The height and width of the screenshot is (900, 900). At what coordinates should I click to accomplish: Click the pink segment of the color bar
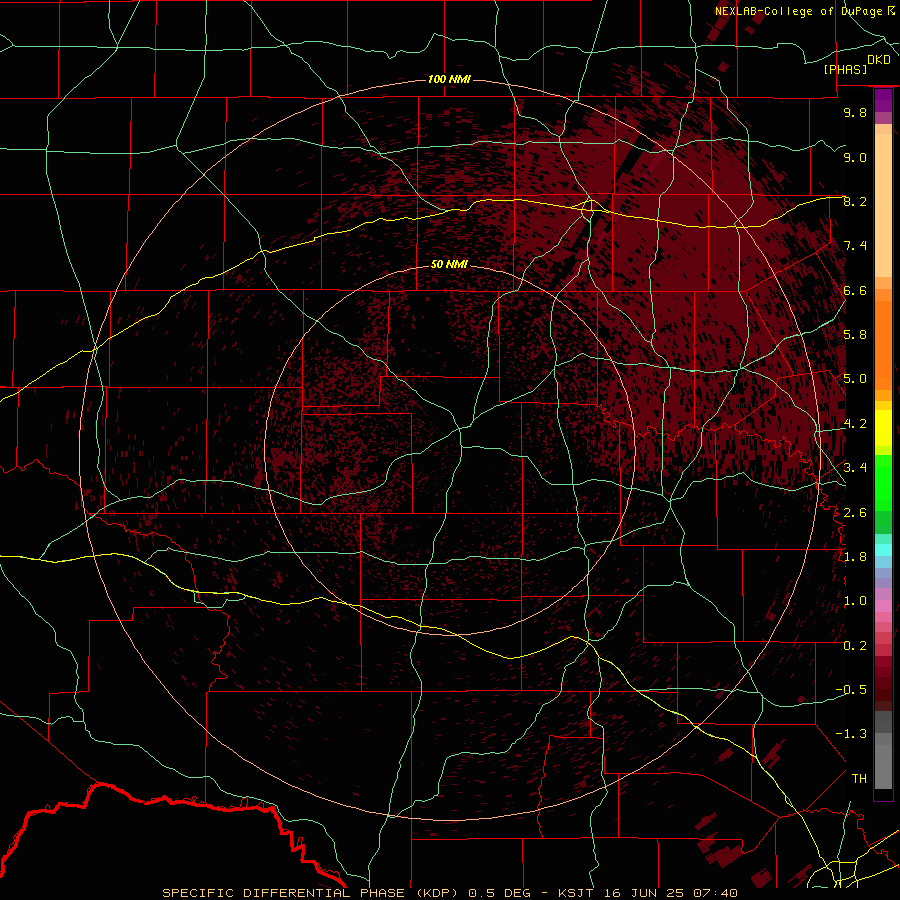pyautogui.click(x=883, y=606)
